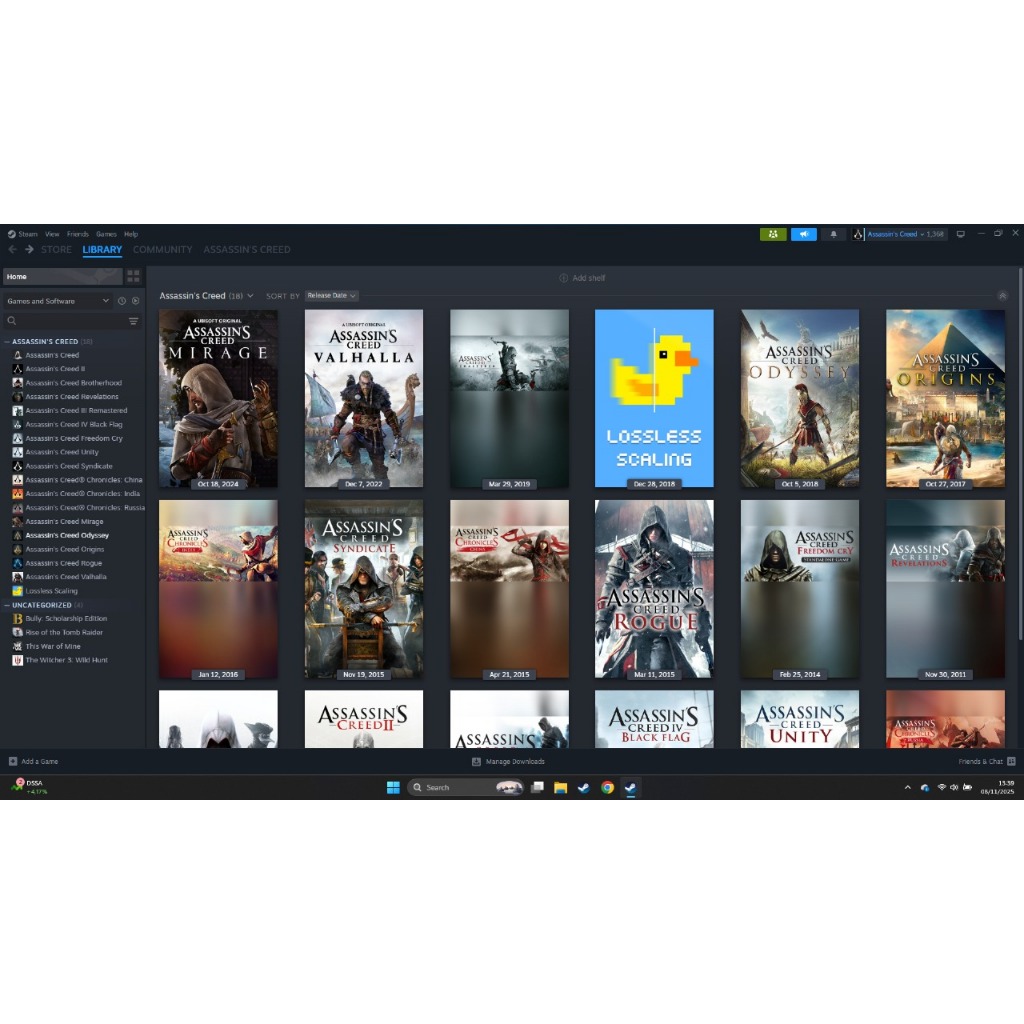This screenshot has height=1024, width=1024.
Task: Select Assassin's Creed IV Black Flag in sidebar
Action: [x=74, y=424]
